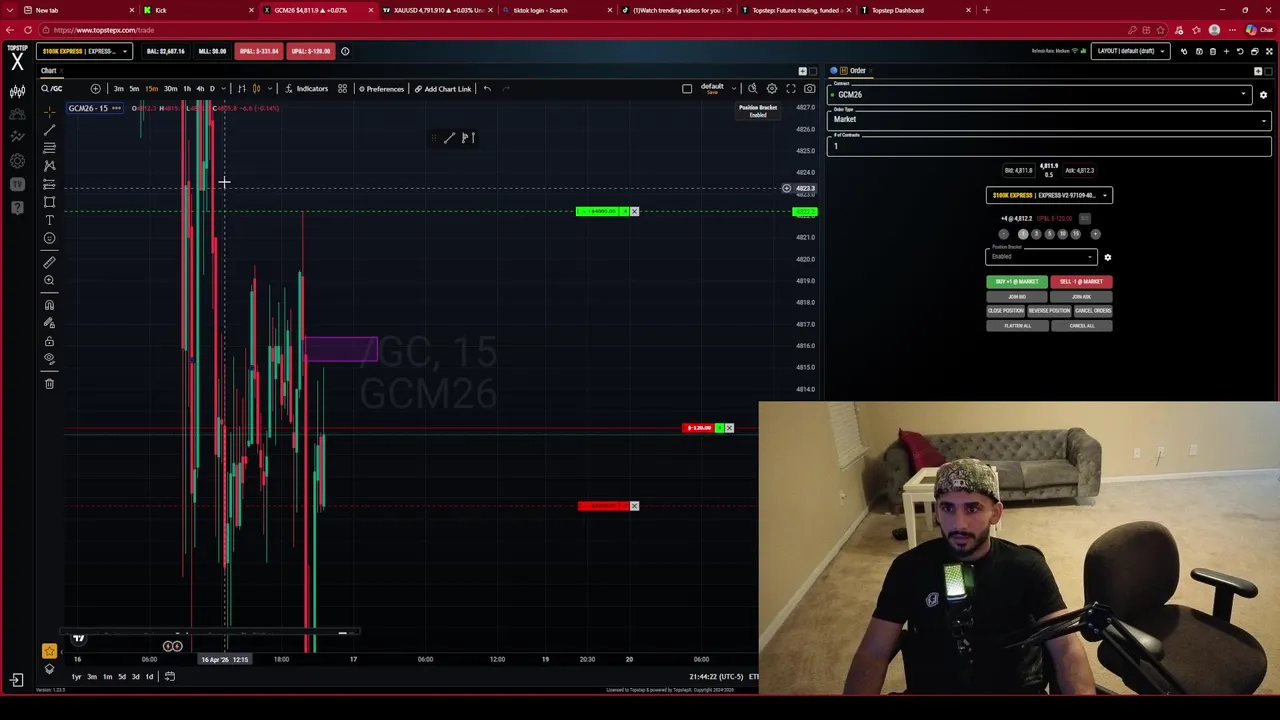Click the symbol search /GC field
The width and height of the screenshot is (1280, 720).
[52, 89]
